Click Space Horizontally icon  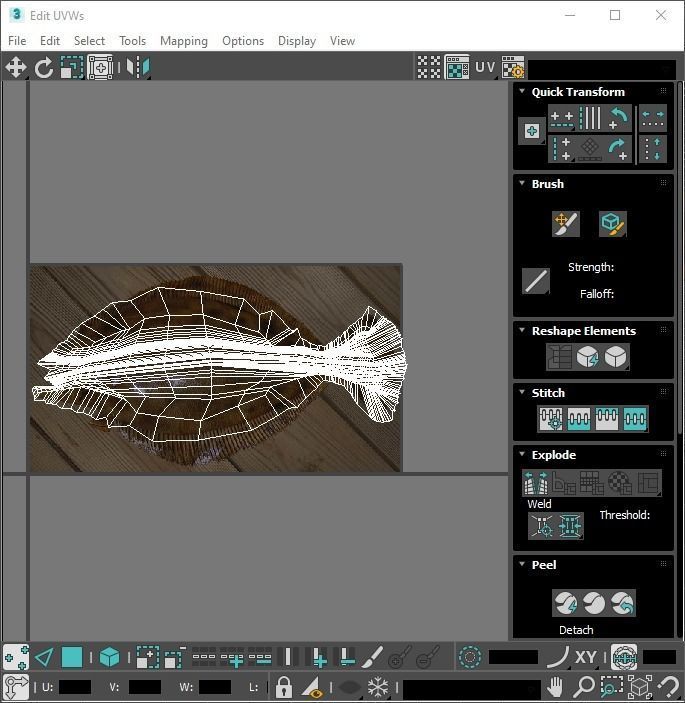[653, 118]
